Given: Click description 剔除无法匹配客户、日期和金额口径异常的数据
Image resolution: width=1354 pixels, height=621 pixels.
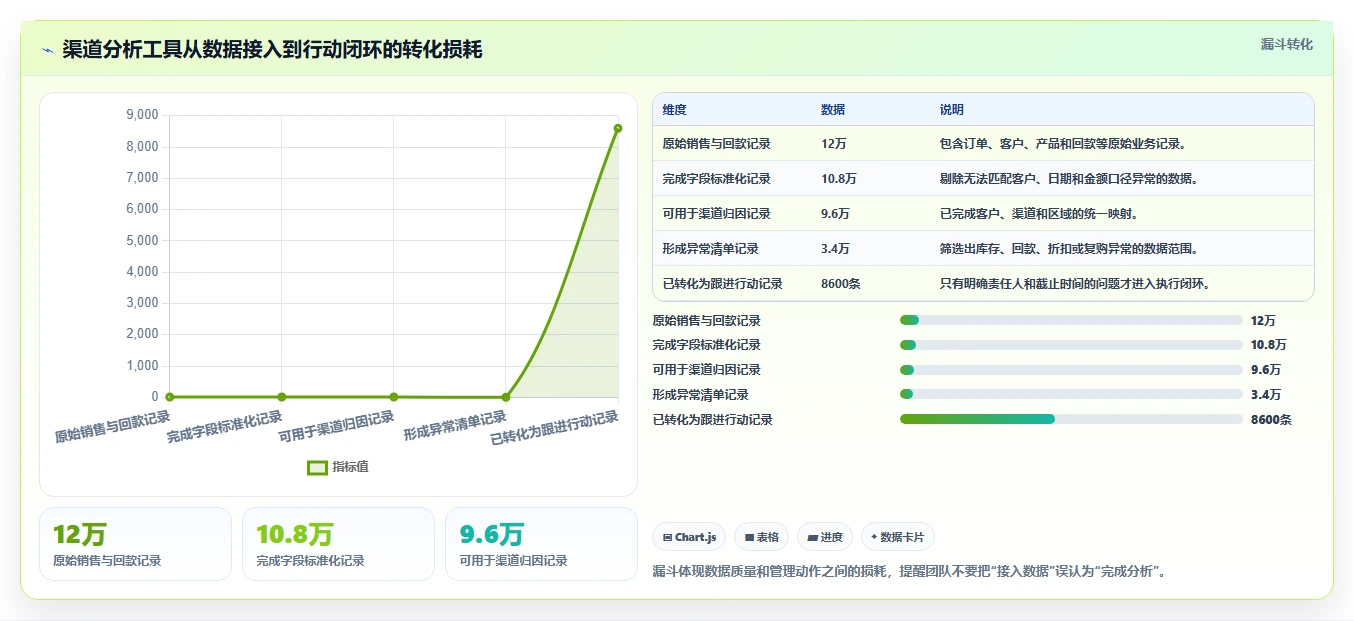Looking at the screenshot, I should tap(1068, 179).
